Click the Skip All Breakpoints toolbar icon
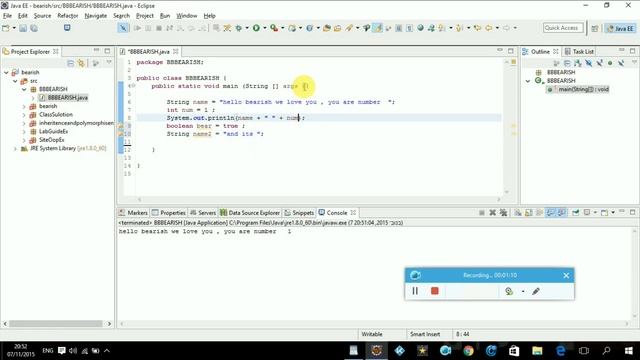This screenshot has width=640, height=360. click(x=123, y=28)
